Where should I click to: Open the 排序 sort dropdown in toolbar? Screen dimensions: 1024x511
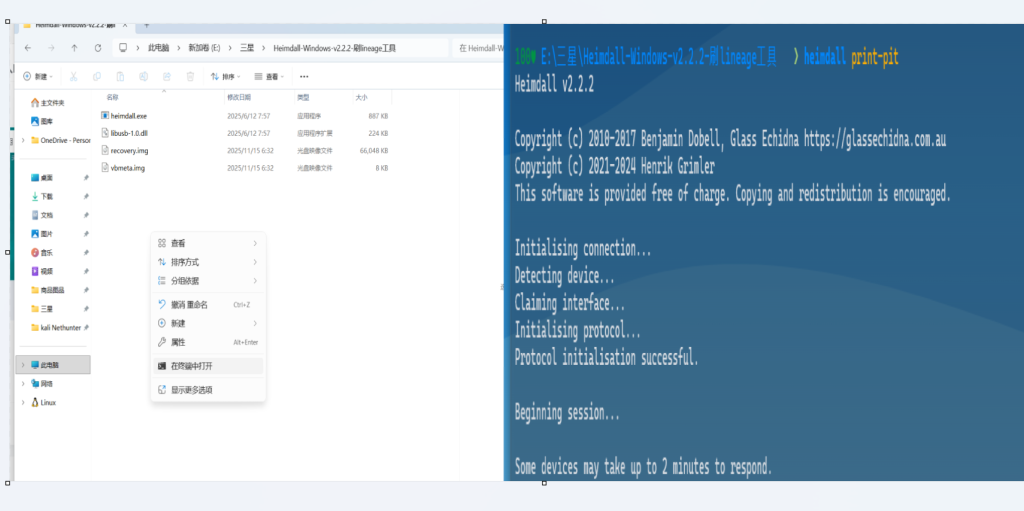tap(225, 76)
